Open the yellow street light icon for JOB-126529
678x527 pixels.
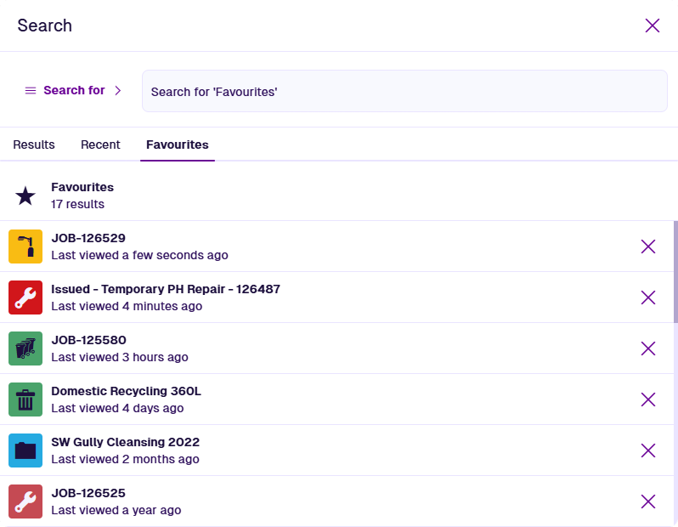coord(26,246)
